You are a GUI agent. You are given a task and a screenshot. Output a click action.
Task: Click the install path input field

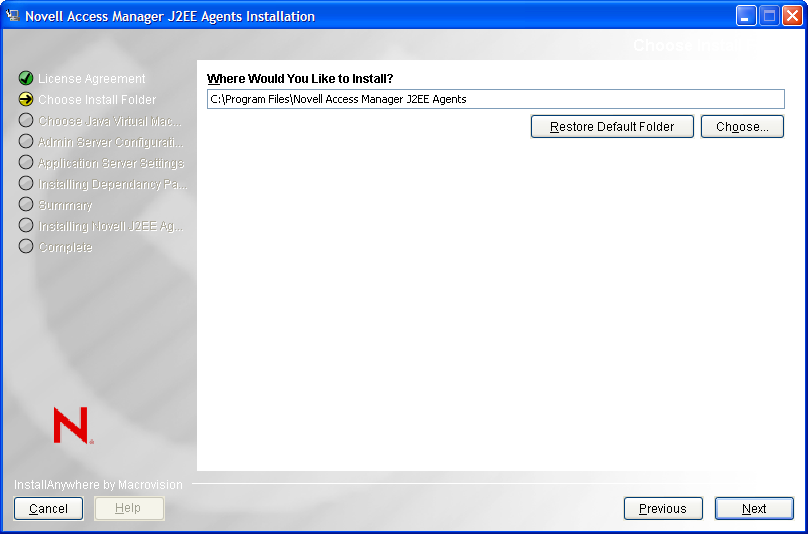(496, 99)
